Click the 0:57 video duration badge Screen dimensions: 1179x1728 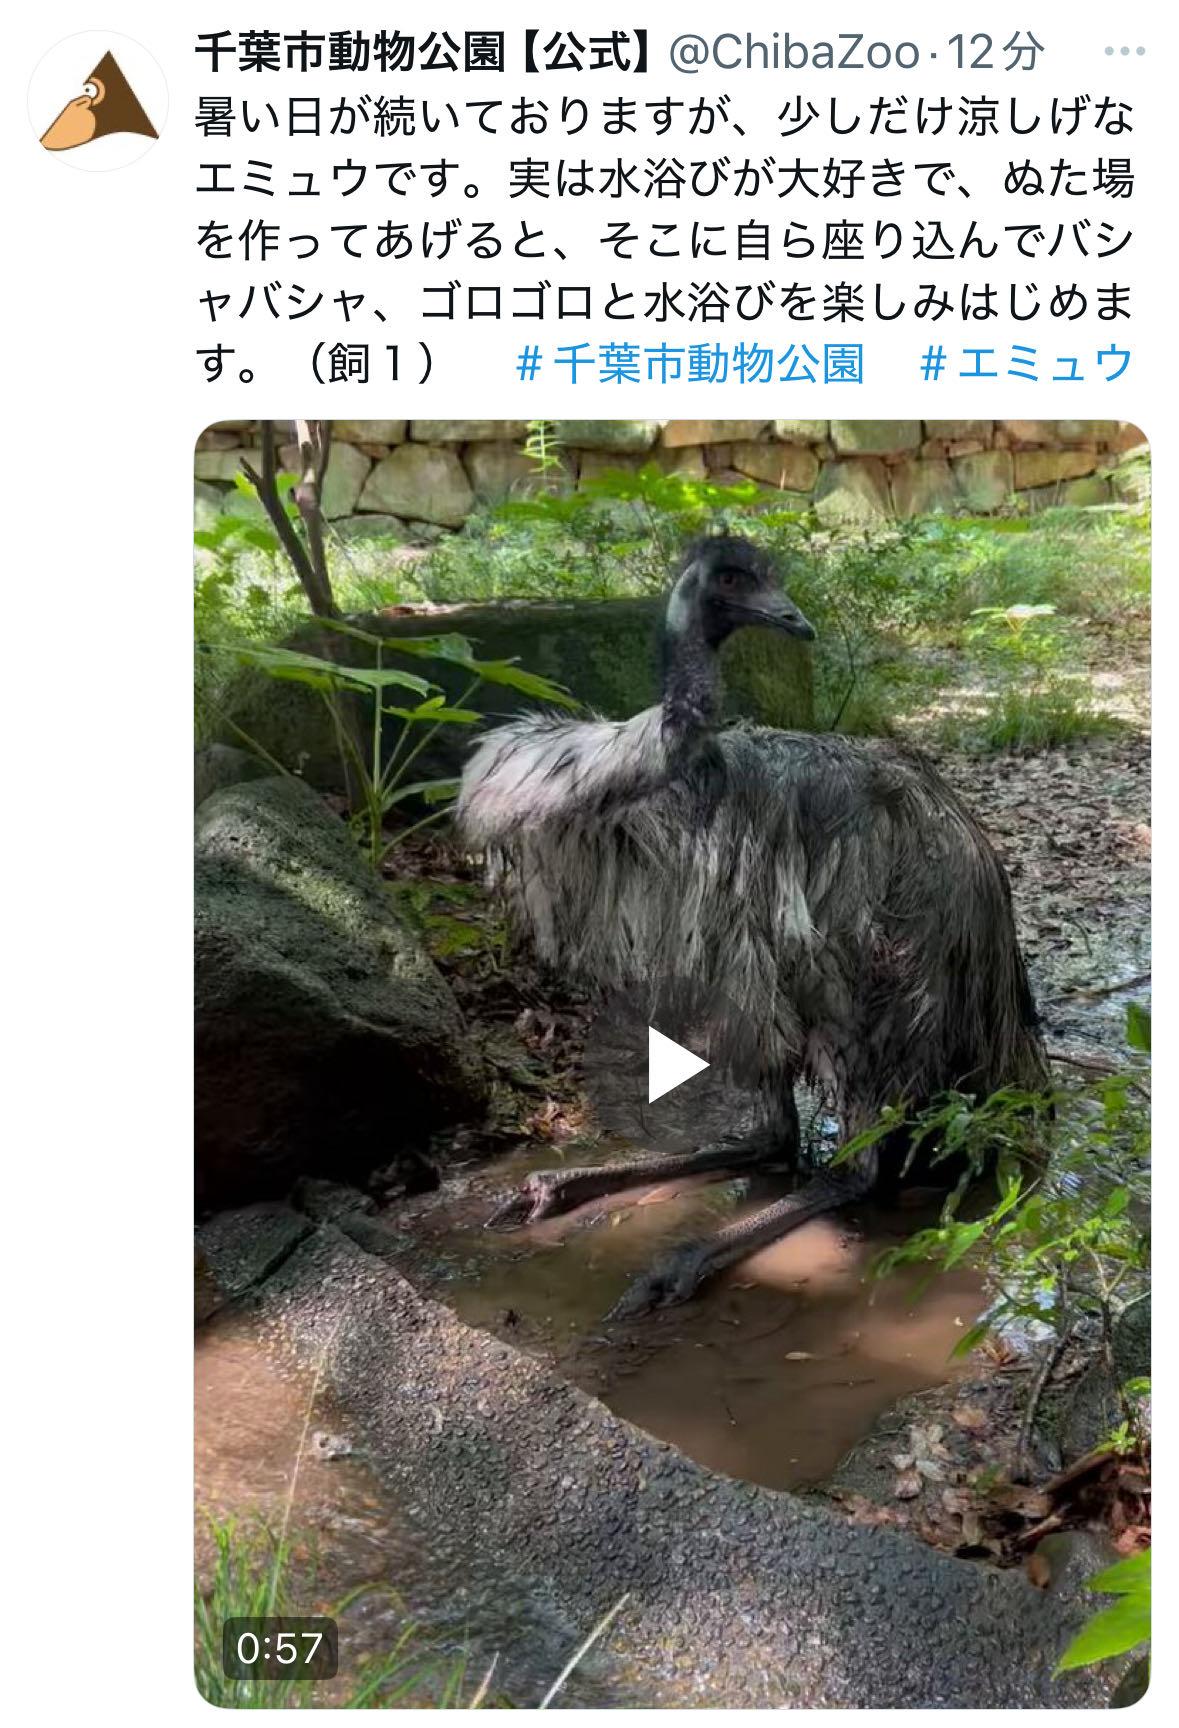(x=279, y=1648)
